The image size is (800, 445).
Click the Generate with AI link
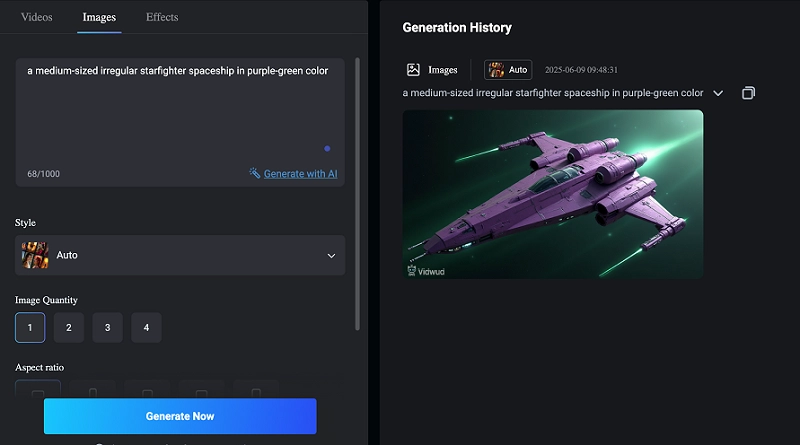(301, 174)
